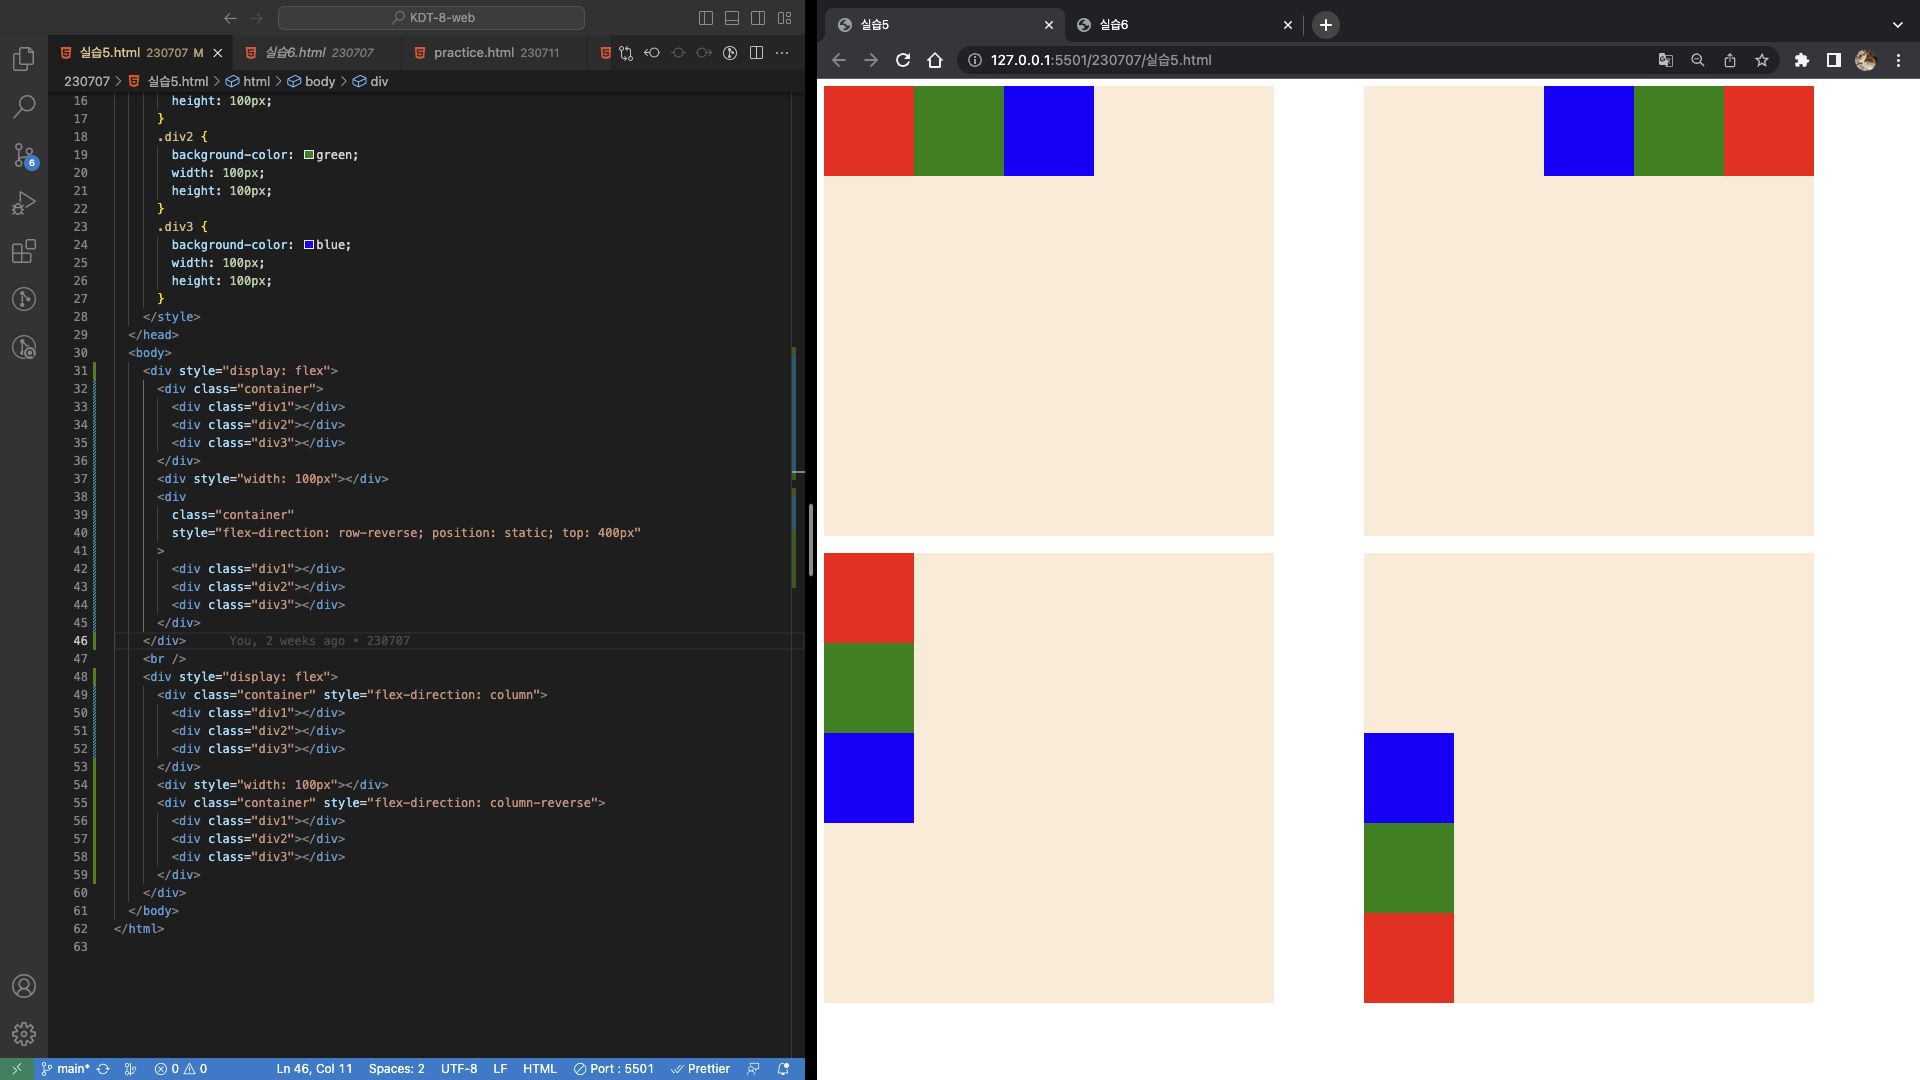
Task: Open notifications bell in status bar
Action: 784,1069
